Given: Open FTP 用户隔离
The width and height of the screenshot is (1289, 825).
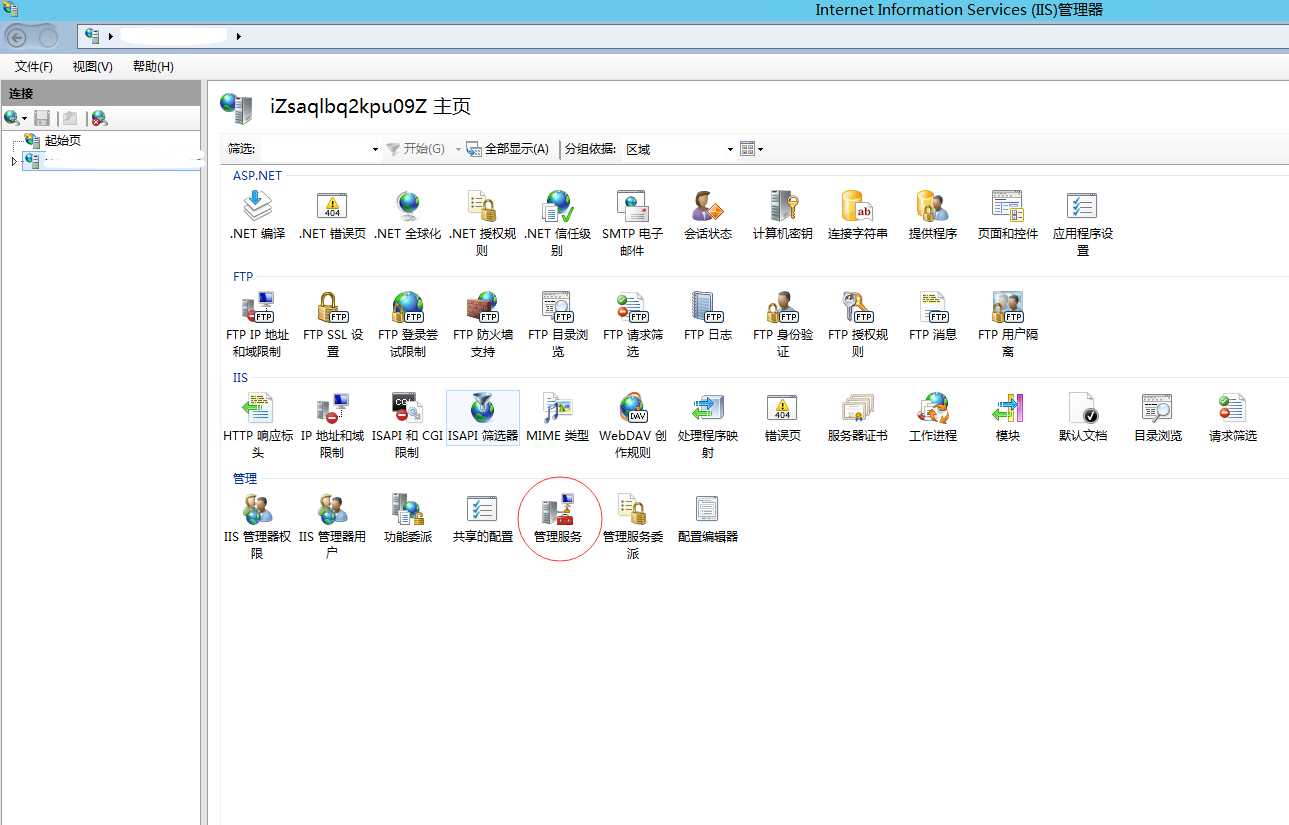Looking at the screenshot, I should [x=1008, y=325].
